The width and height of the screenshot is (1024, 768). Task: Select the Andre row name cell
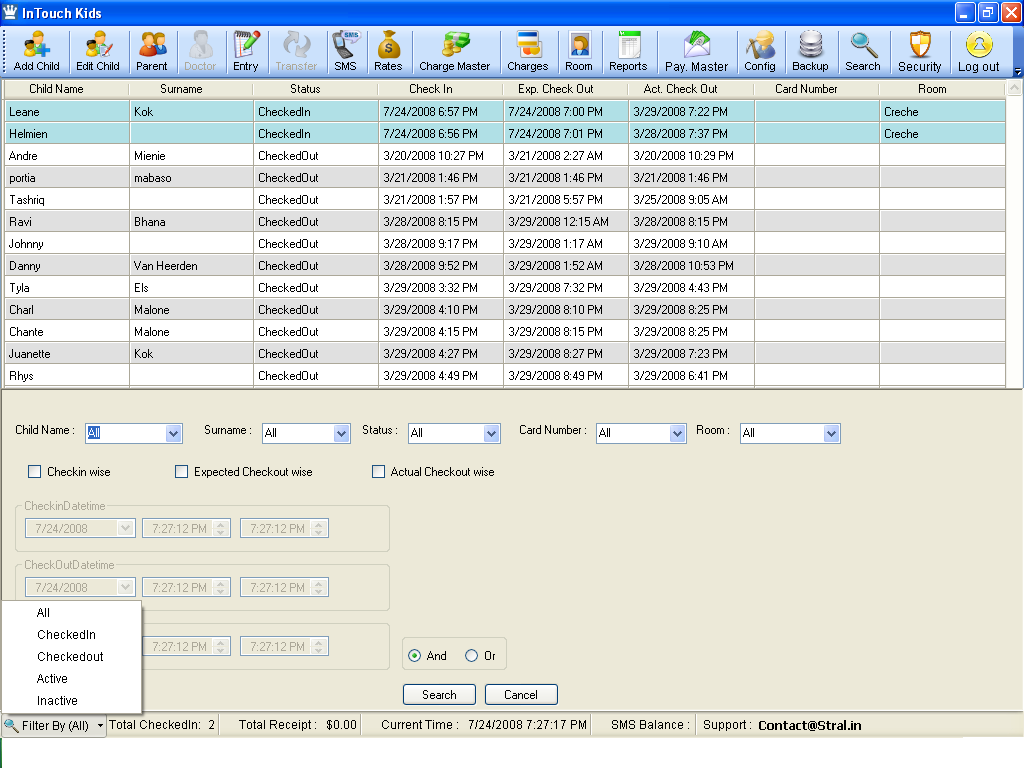[67, 156]
